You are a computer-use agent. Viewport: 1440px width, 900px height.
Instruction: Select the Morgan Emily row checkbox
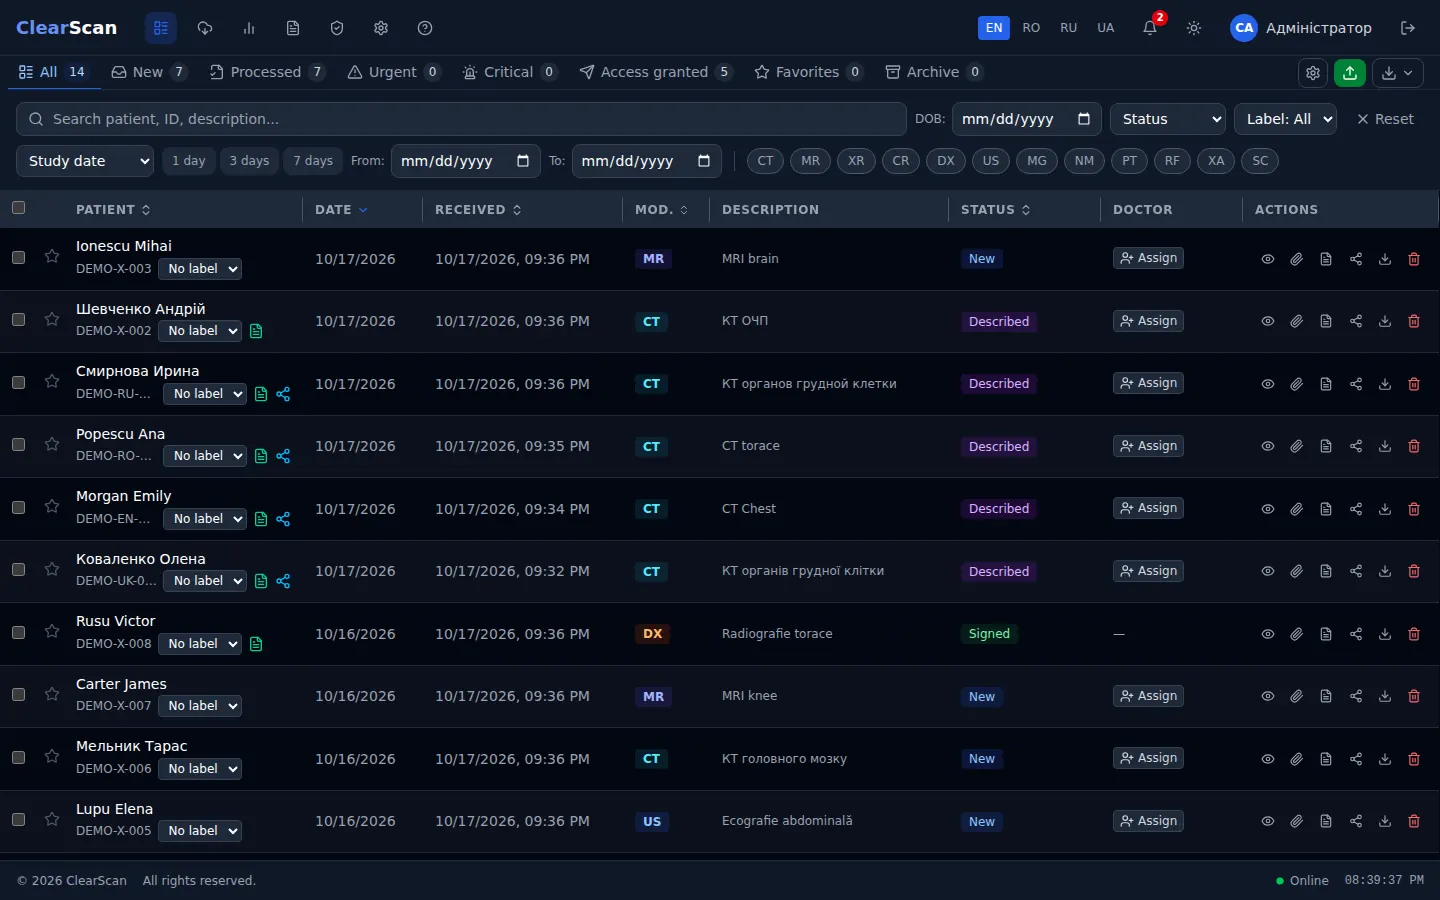18,507
